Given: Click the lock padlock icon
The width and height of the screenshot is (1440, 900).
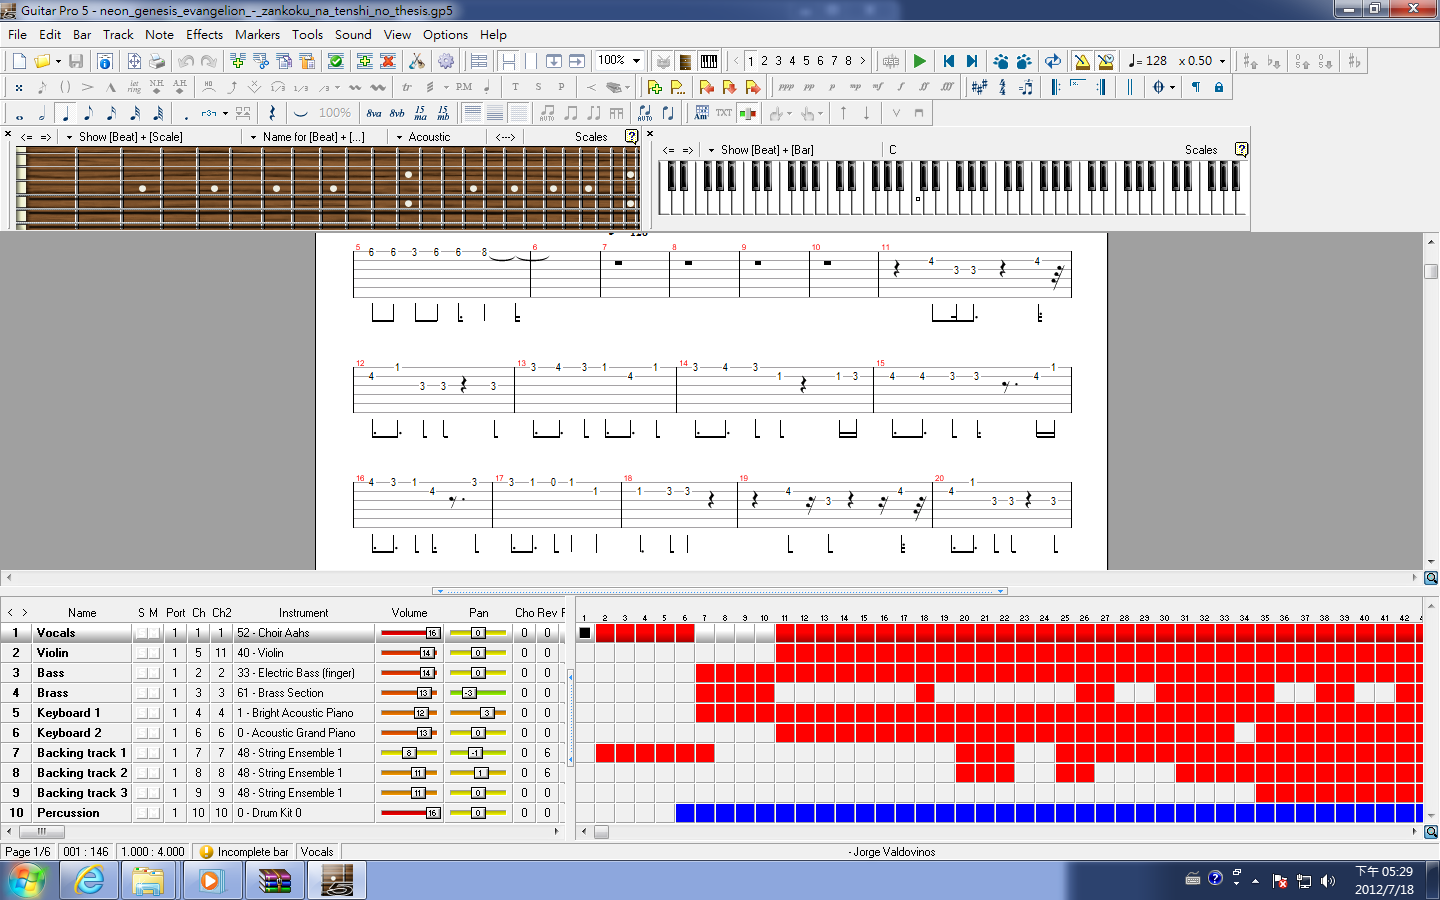Looking at the screenshot, I should click(1218, 87).
